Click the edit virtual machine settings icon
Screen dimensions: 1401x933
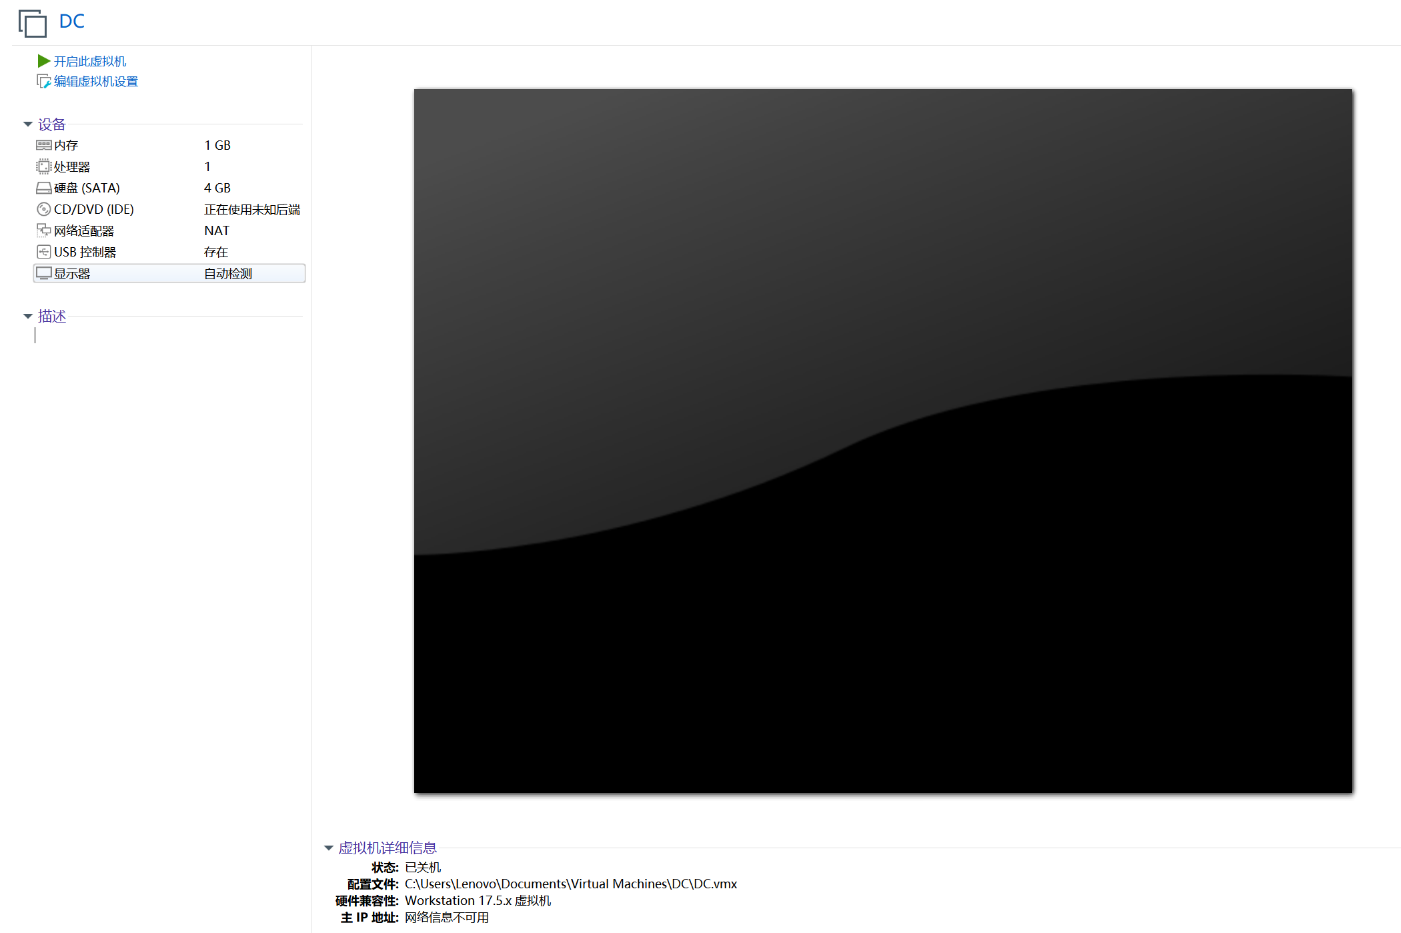click(x=43, y=81)
